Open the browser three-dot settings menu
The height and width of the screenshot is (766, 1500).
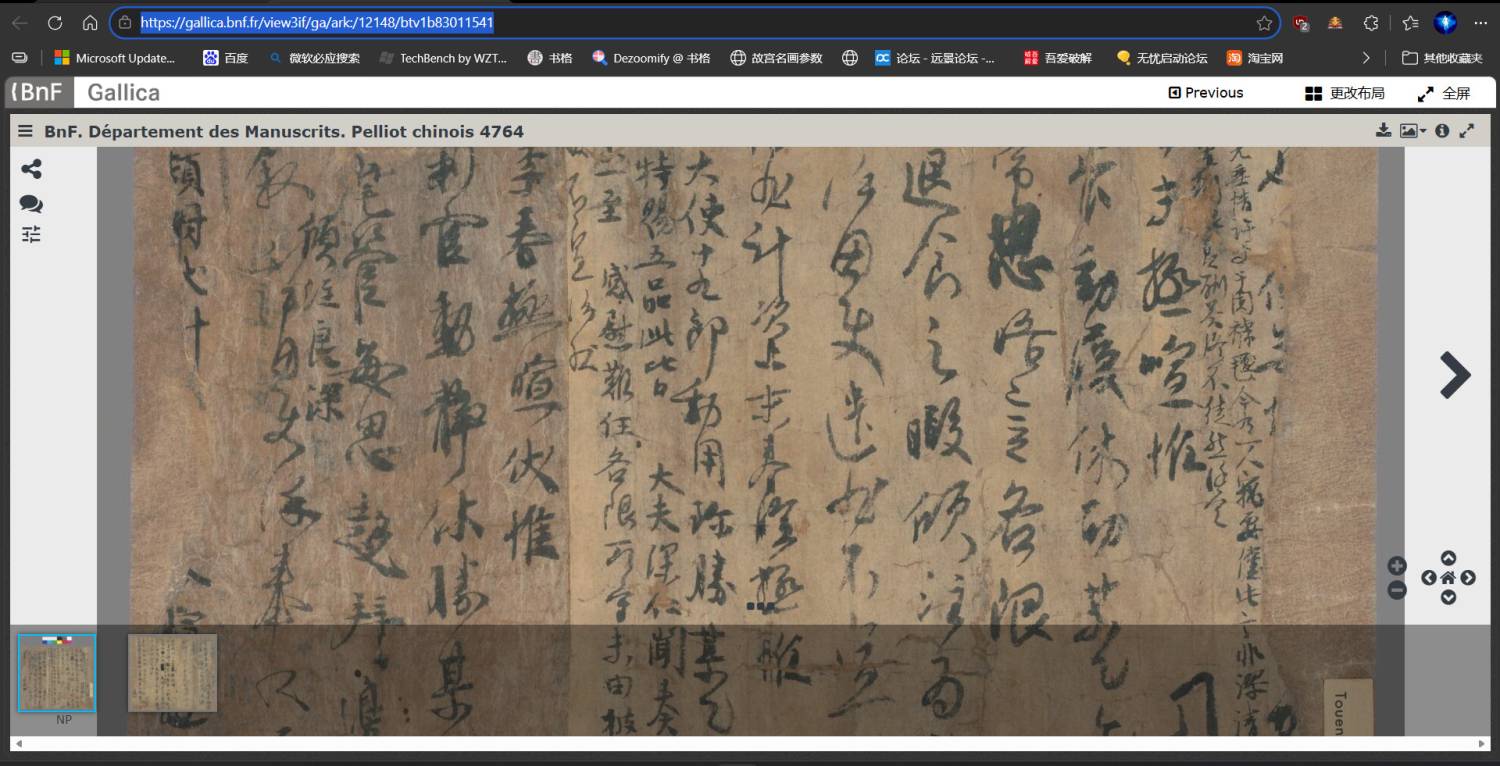click(1481, 23)
